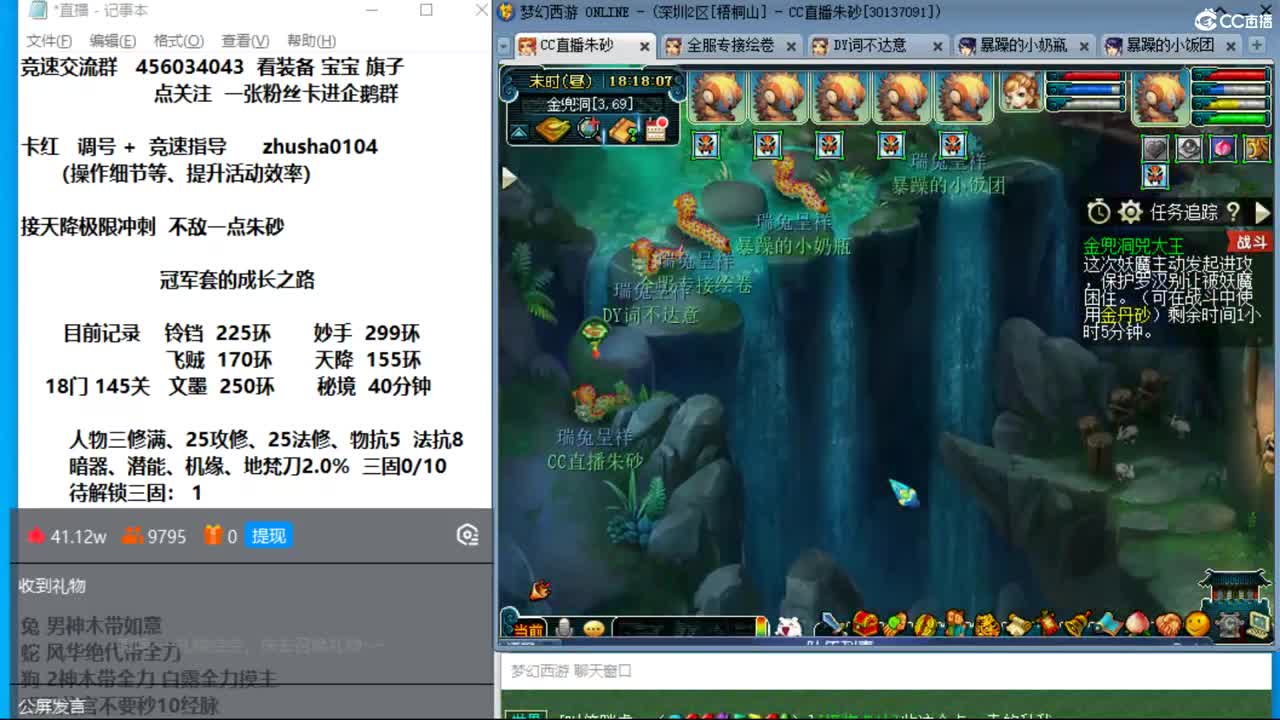Click the red 战斗 label
Image resolution: width=1280 pixels, height=720 pixels.
1250,243
